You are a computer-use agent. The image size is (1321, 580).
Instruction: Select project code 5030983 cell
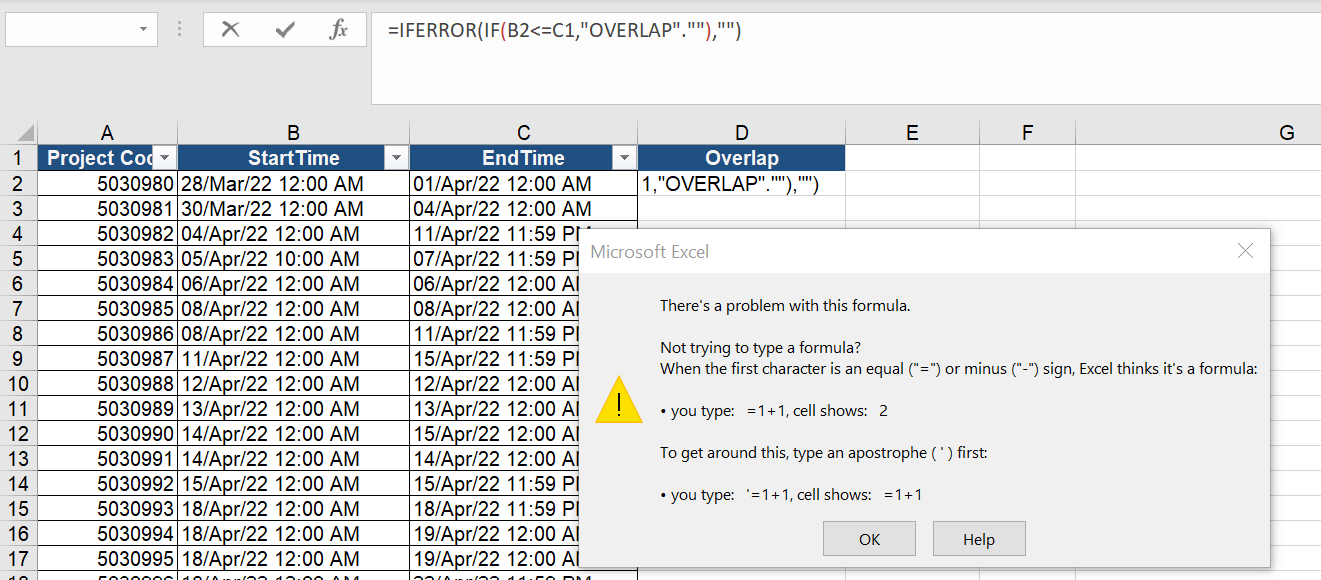click(107, 259)
